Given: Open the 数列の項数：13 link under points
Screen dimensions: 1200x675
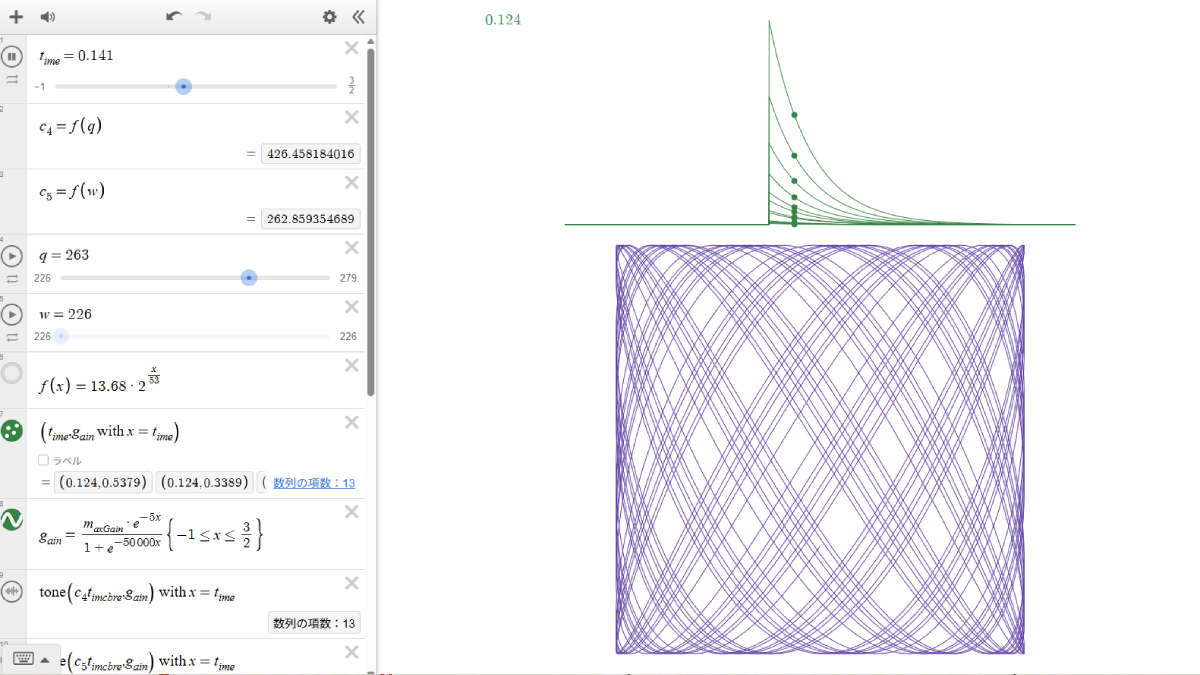Looking at the screenshot, I should click(314, 483).
